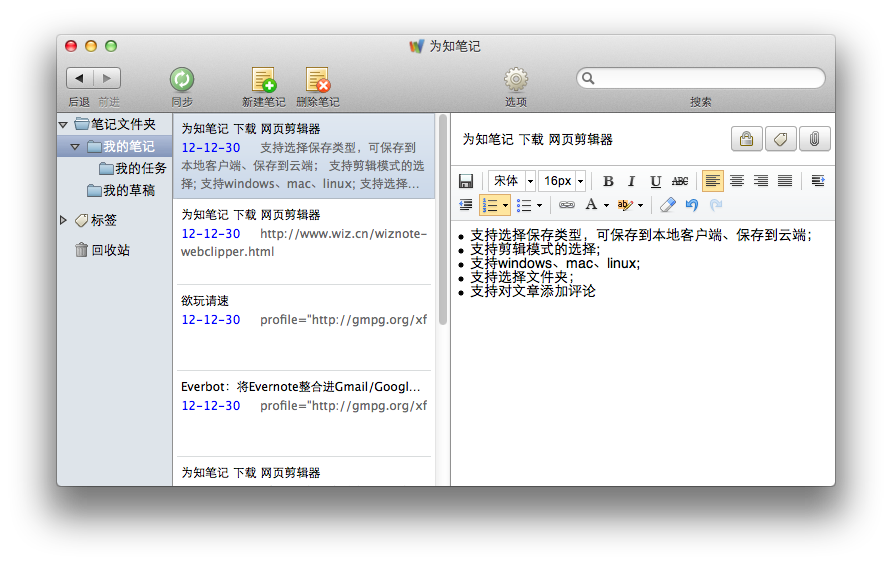
Task: Click bullet line 支持剪辑模式的选择
Action: coord(535,249)
